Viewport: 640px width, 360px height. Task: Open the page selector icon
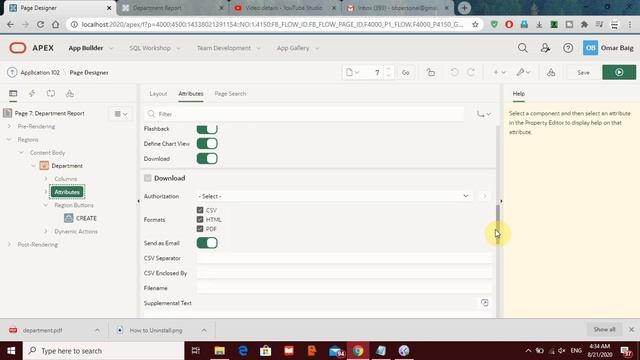coord(352,72)
